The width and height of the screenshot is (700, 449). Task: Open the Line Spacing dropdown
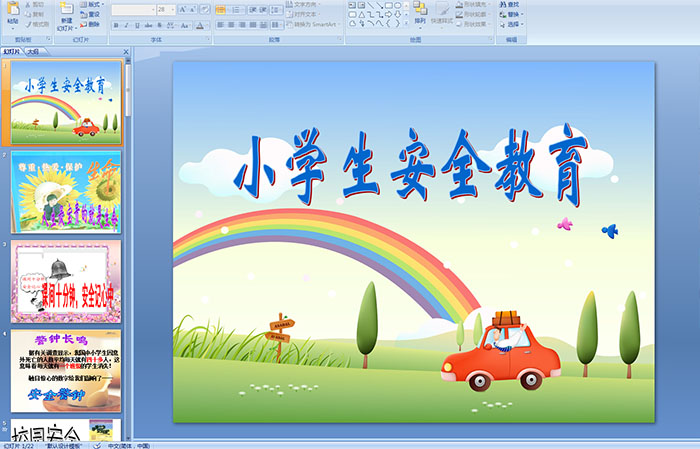tap(277, 9)
